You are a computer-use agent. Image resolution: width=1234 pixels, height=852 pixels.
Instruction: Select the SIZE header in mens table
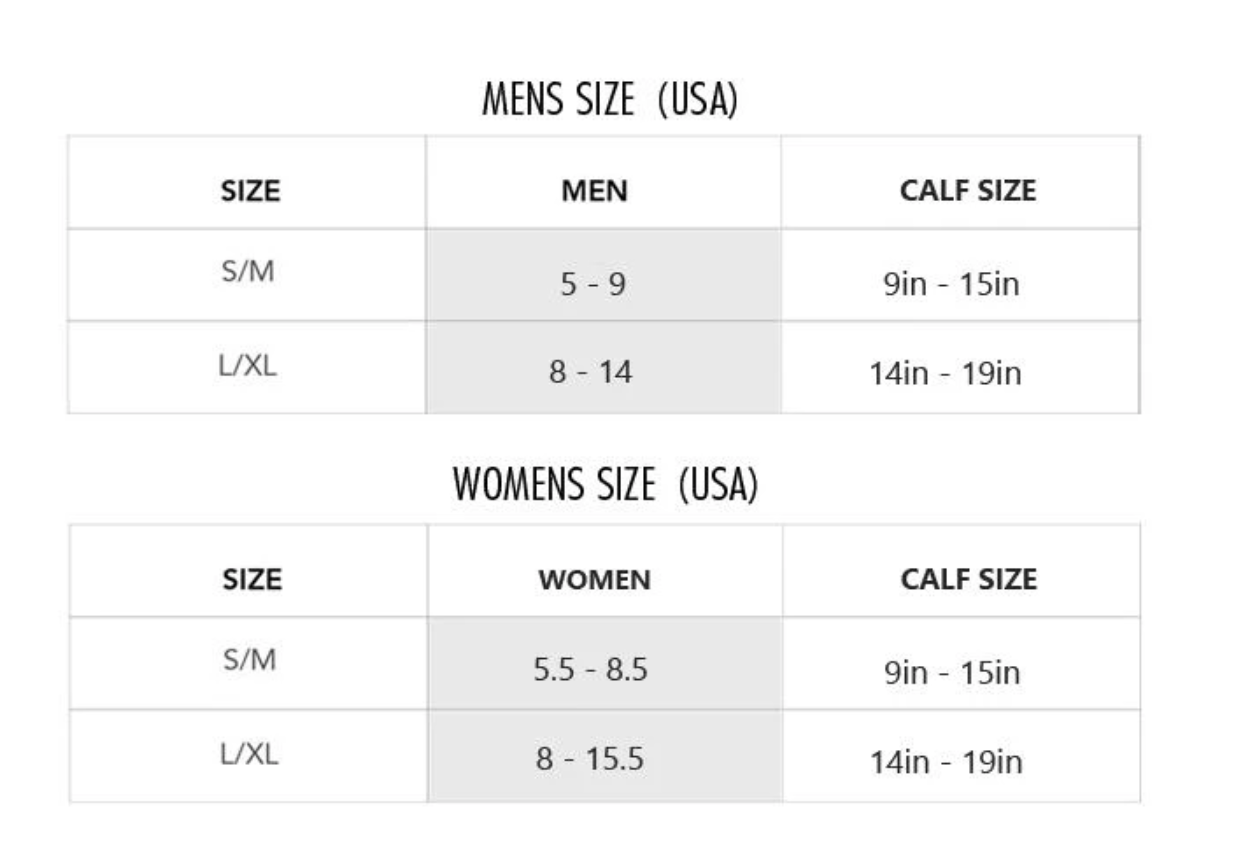(x=250, y=190)
